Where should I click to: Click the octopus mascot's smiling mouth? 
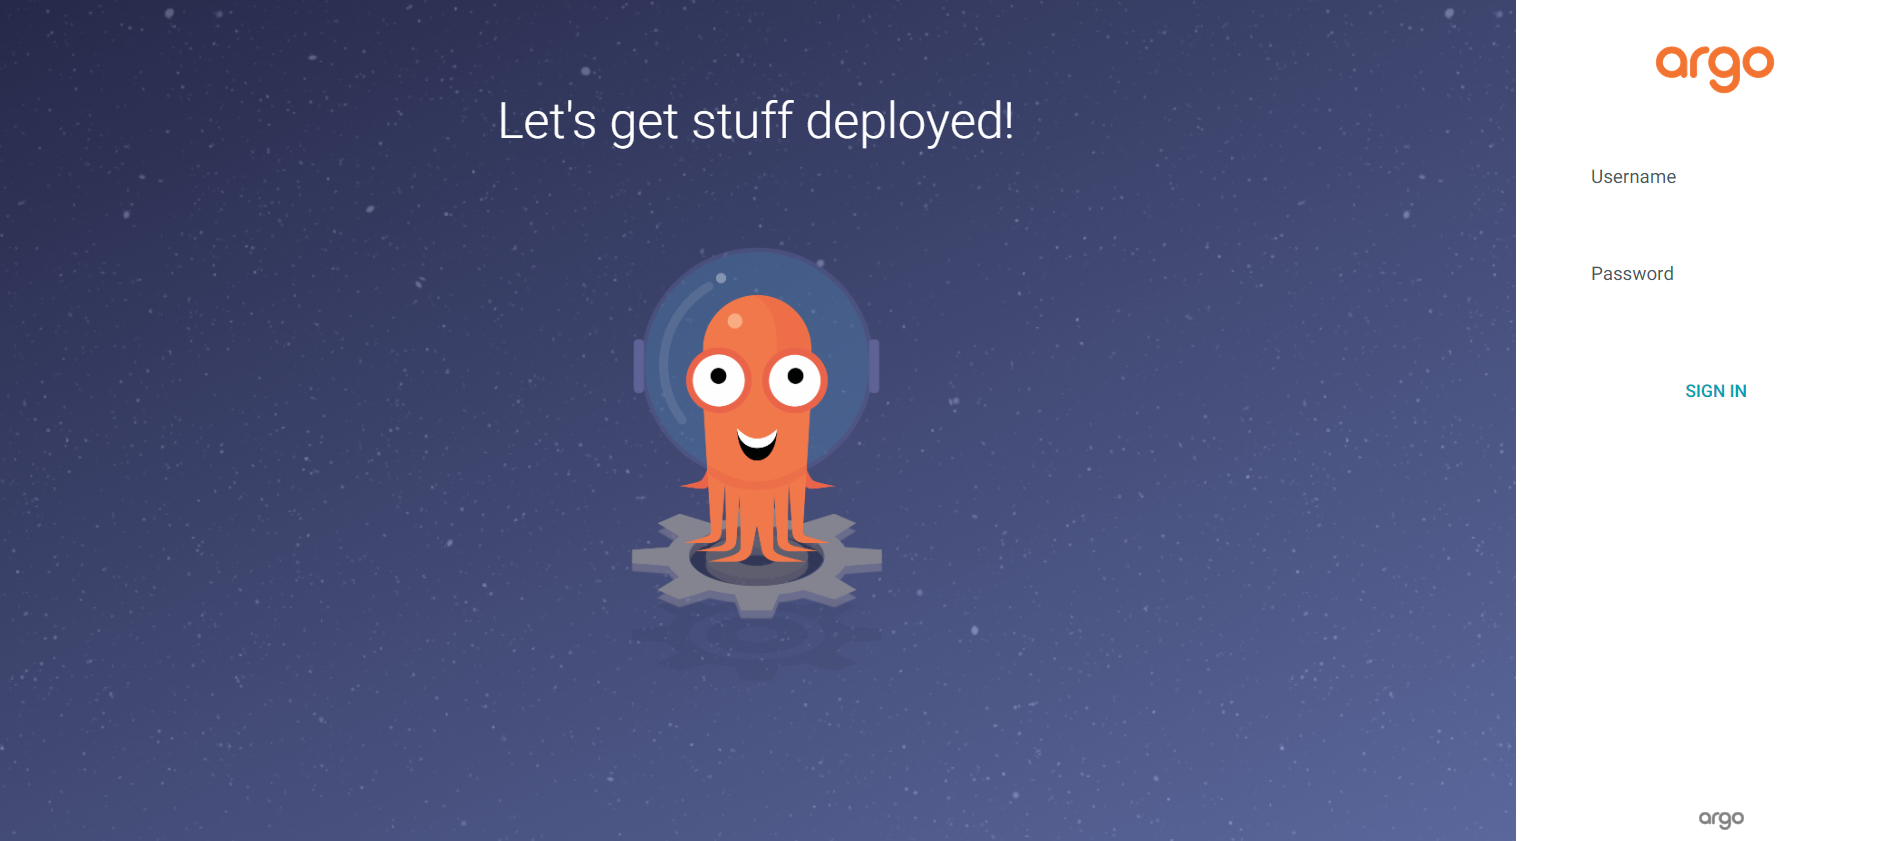pos(757,443)
